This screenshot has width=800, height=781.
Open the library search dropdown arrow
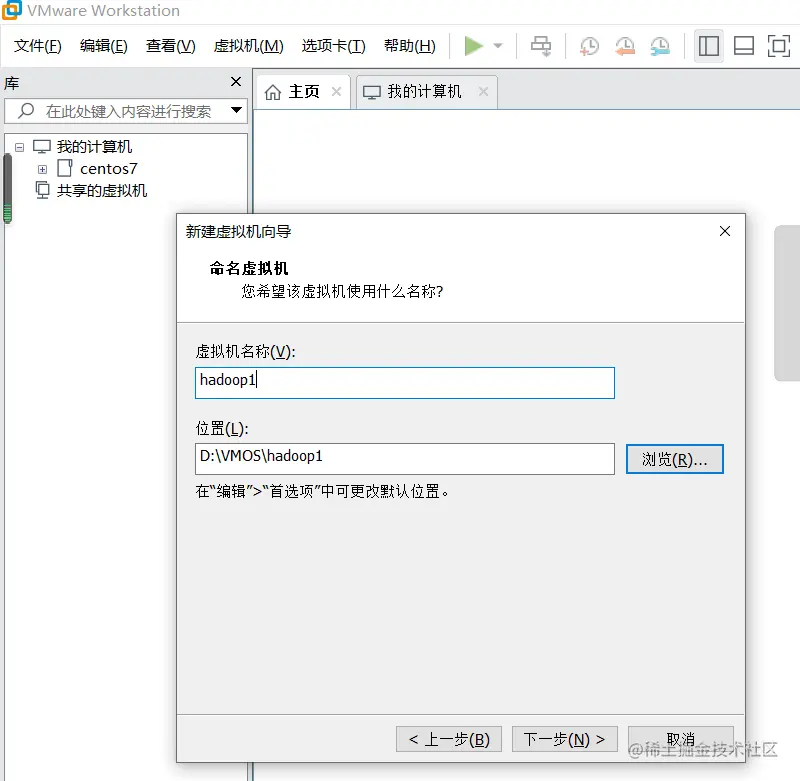coord(234,109)
